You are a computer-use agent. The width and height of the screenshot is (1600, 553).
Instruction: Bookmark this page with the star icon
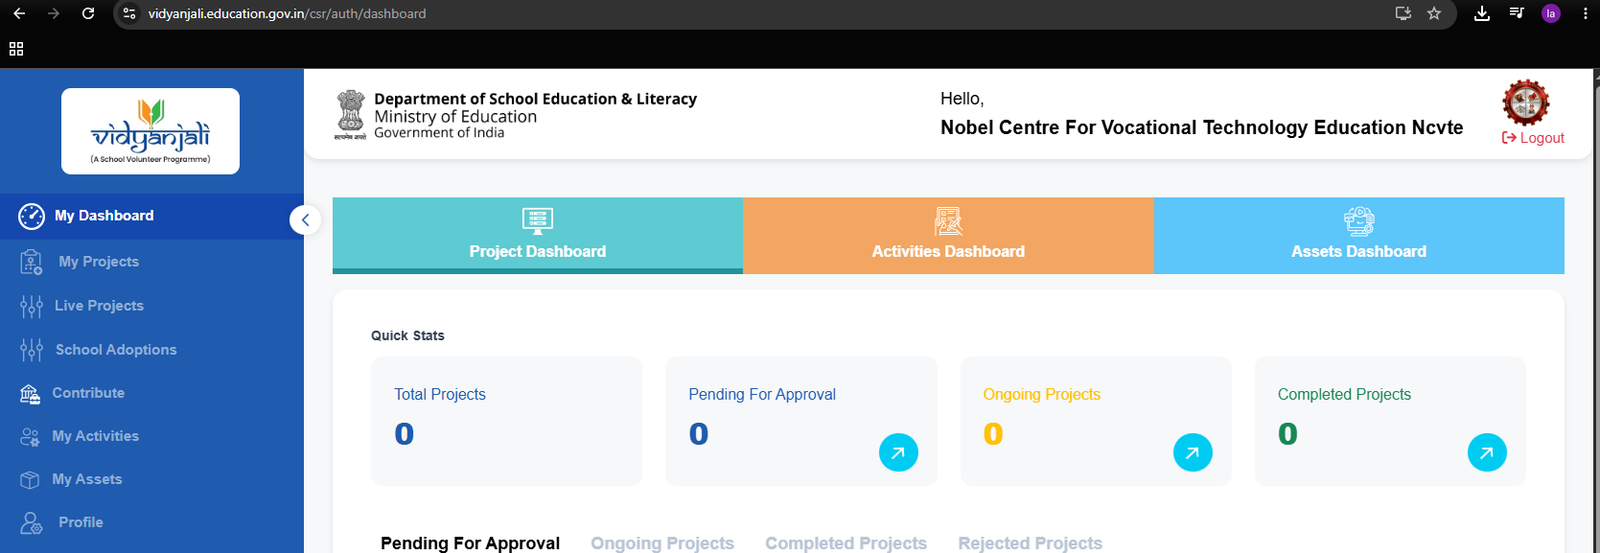click(x=1434, y=13)
